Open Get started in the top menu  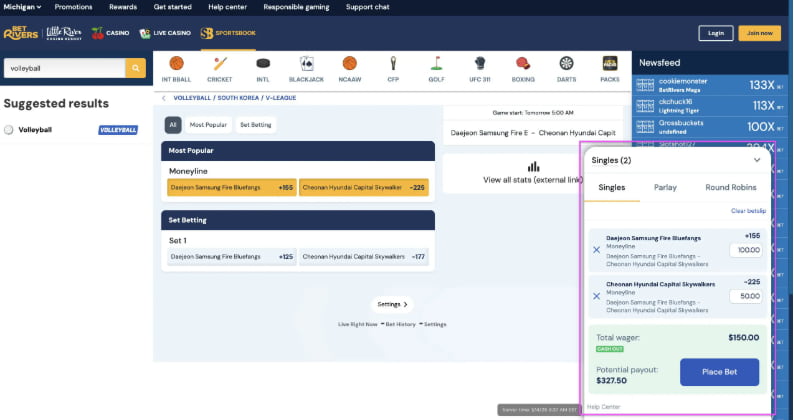click(173, 7)
